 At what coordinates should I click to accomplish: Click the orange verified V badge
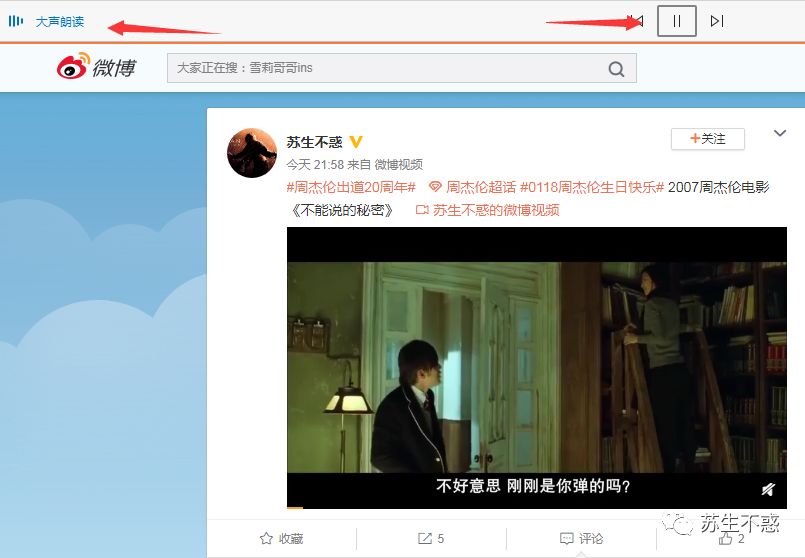(355, 142)
